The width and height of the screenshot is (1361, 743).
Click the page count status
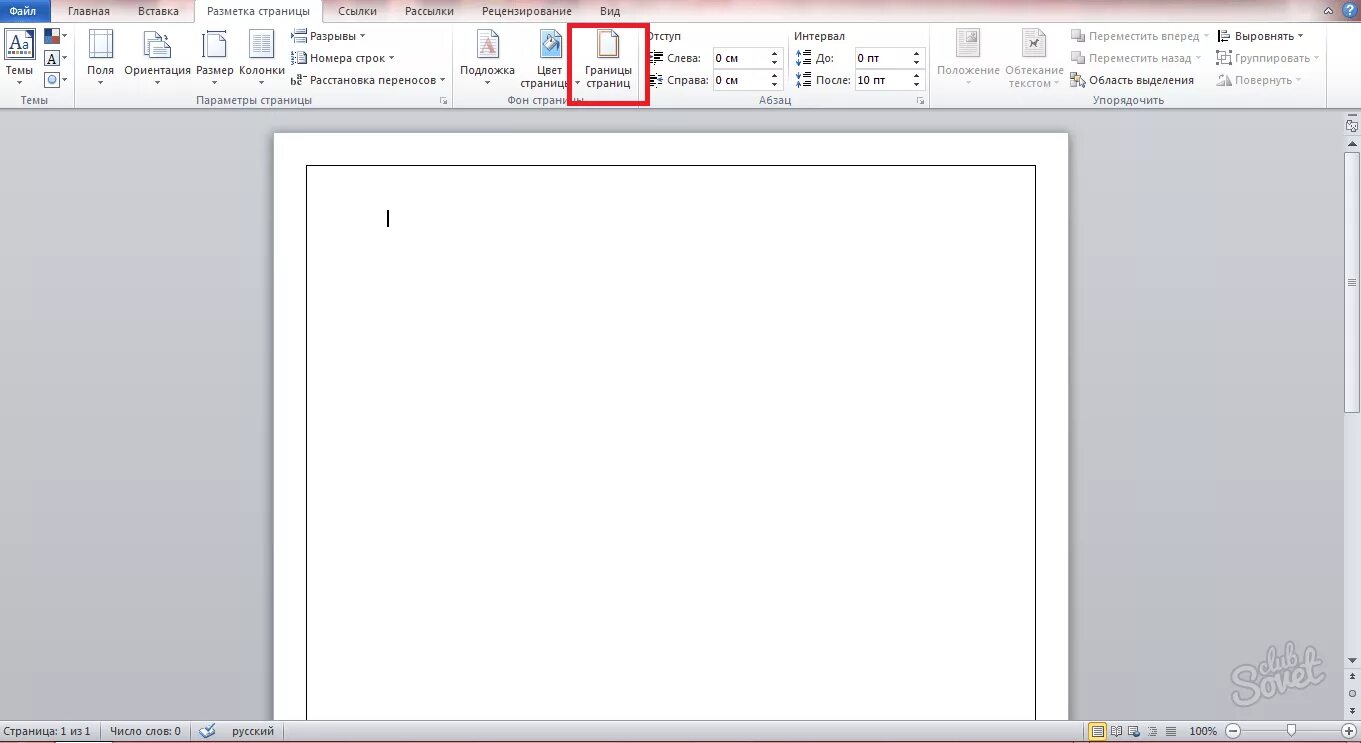pos(48,731)
